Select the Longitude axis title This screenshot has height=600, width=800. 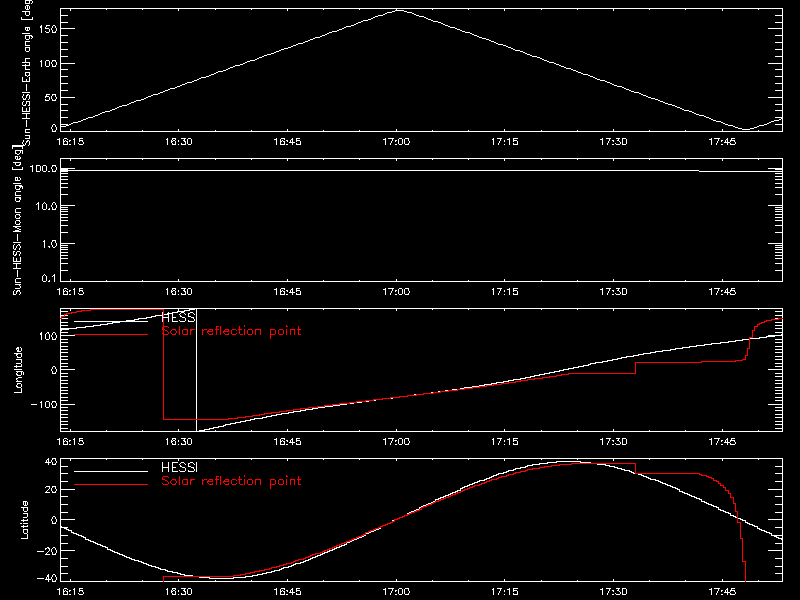pos(18,370)
